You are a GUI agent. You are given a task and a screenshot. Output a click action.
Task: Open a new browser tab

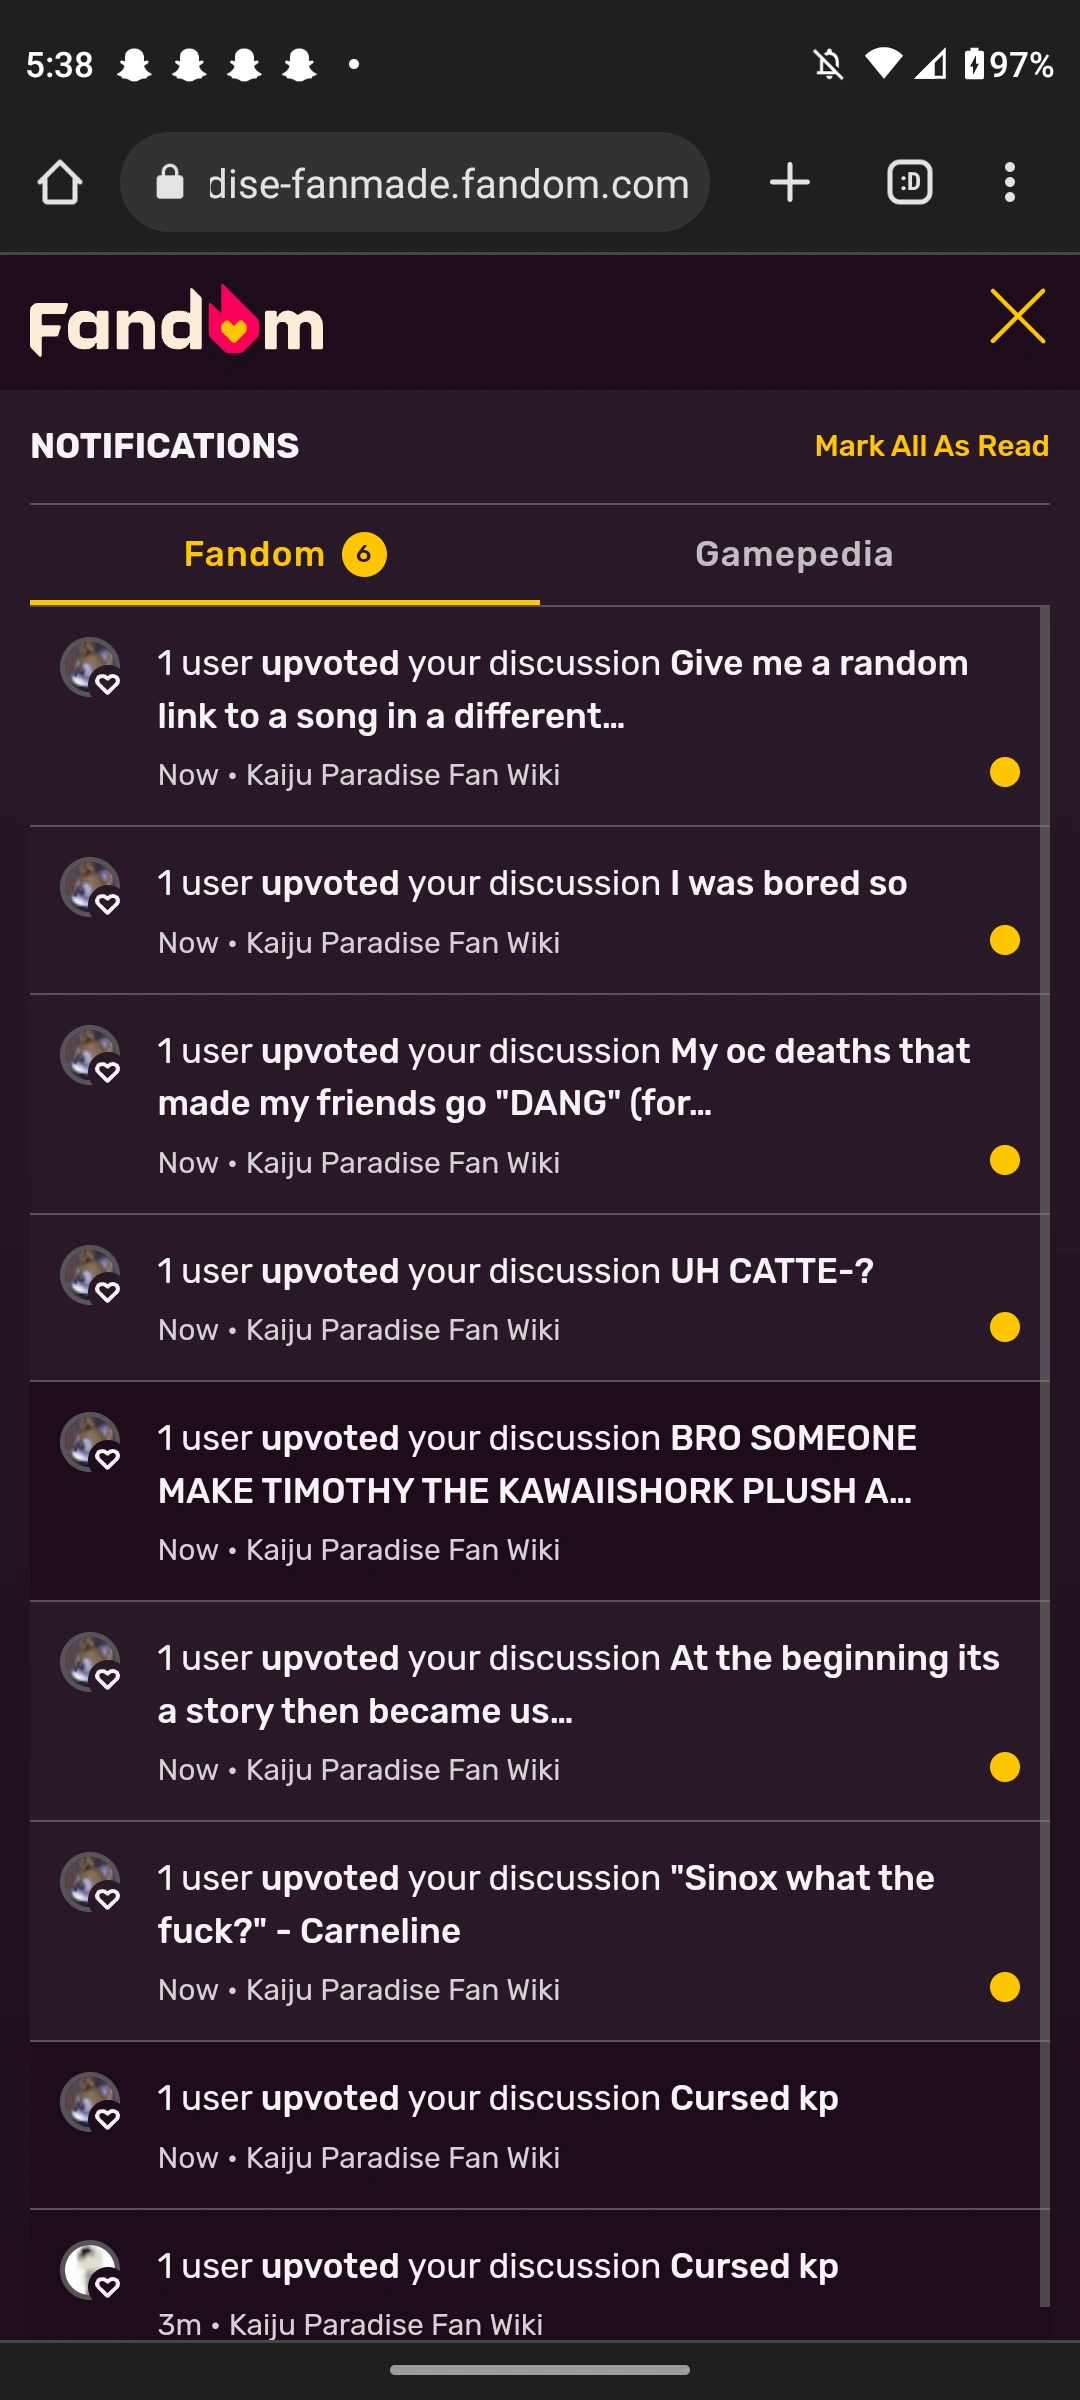(789, 183)
